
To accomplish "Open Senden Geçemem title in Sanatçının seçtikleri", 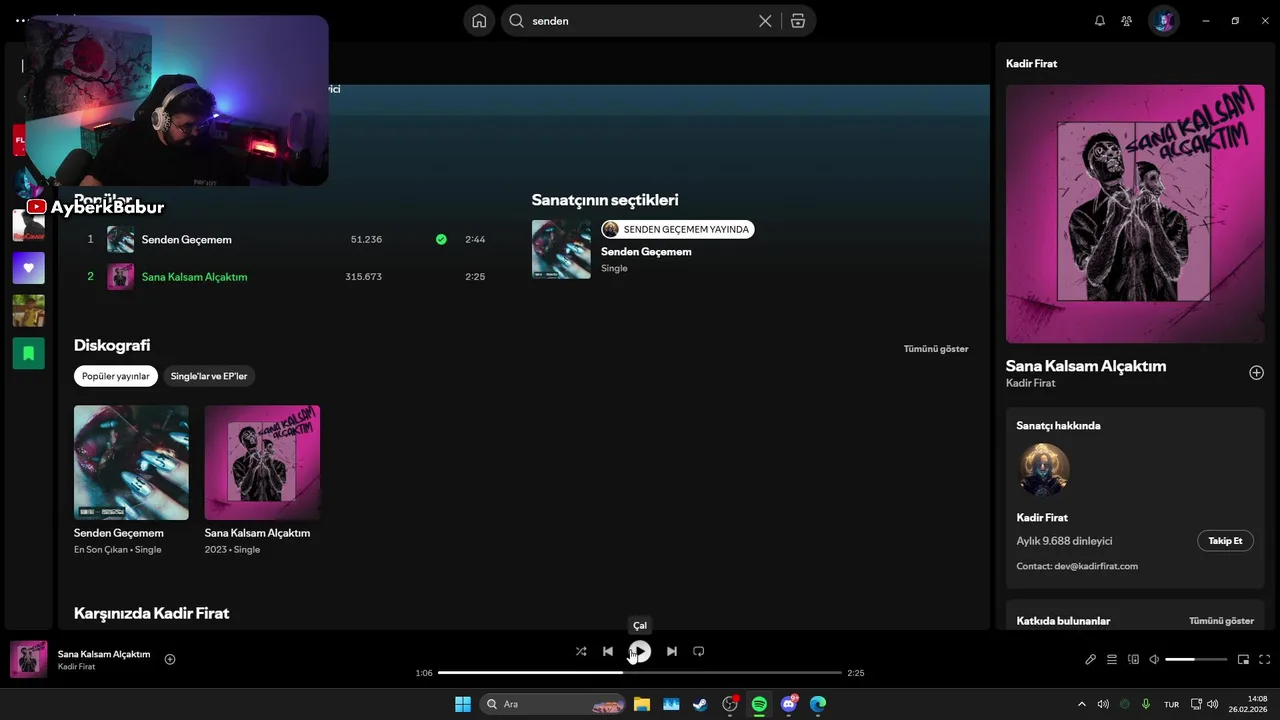I will pos(646,252).
